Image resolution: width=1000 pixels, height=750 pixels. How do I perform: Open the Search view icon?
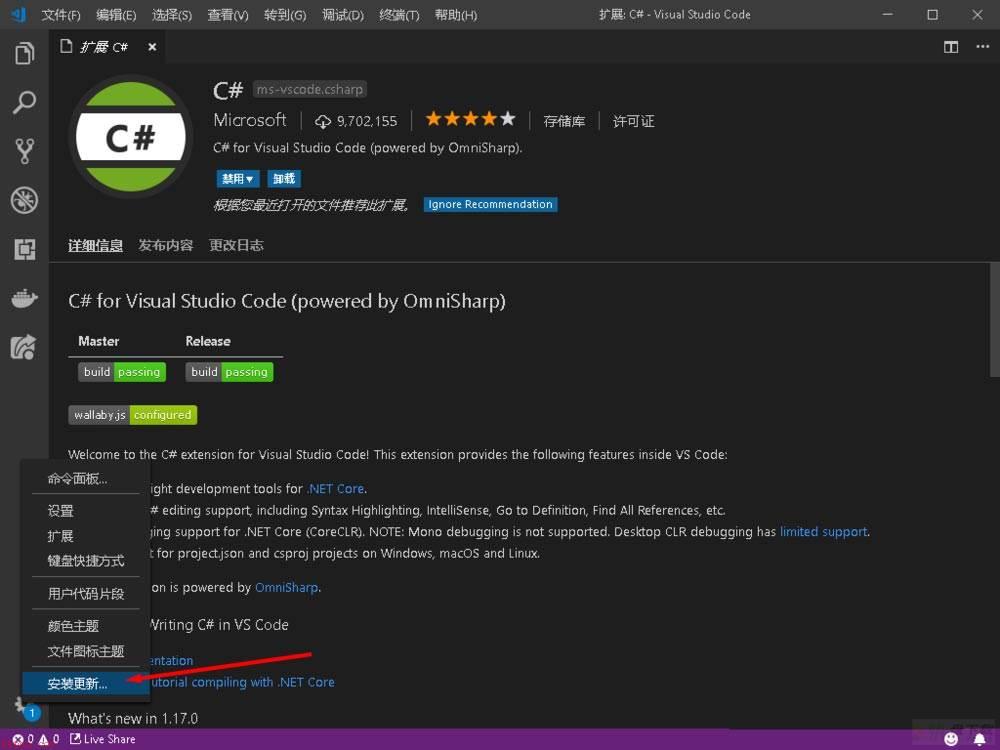24,102
